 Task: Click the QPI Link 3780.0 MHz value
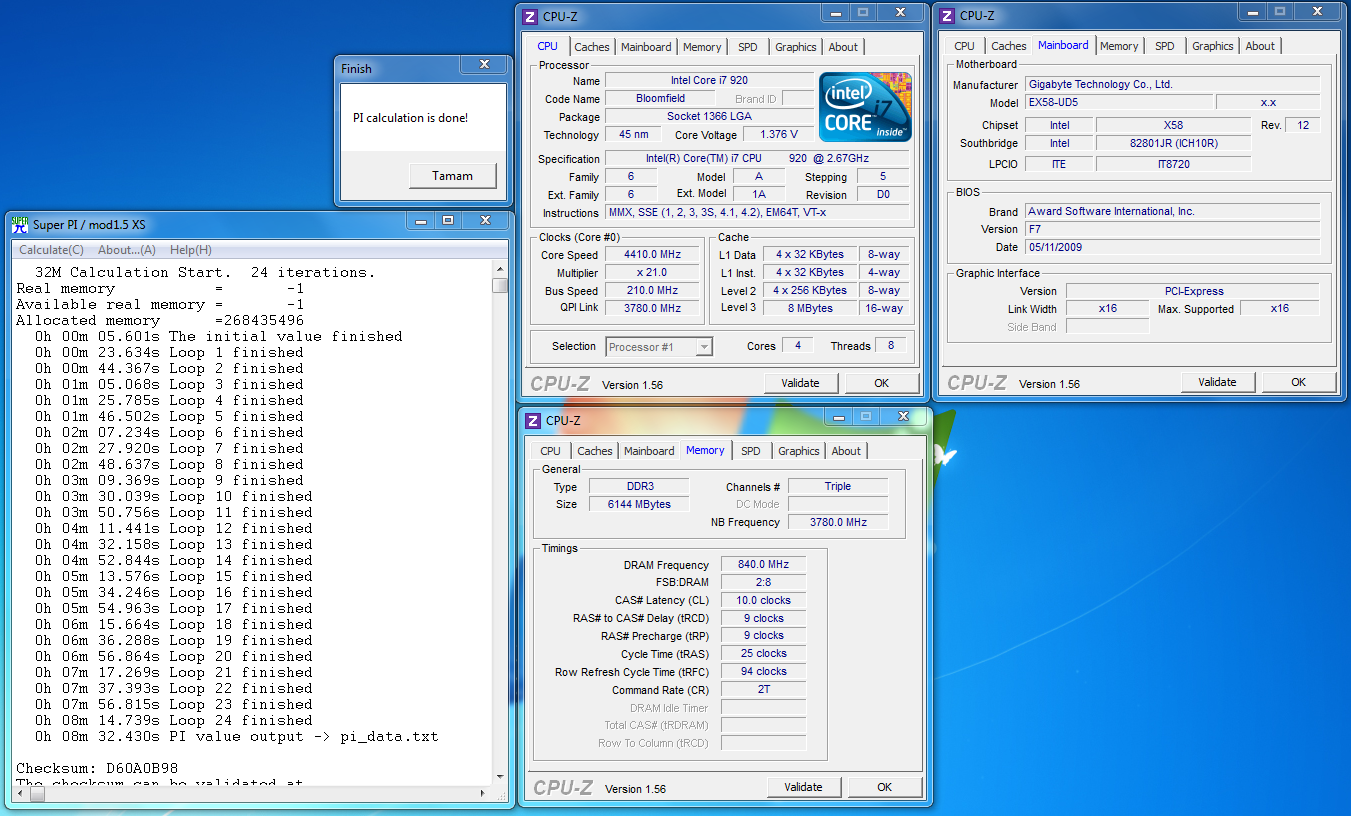(651, 308)
